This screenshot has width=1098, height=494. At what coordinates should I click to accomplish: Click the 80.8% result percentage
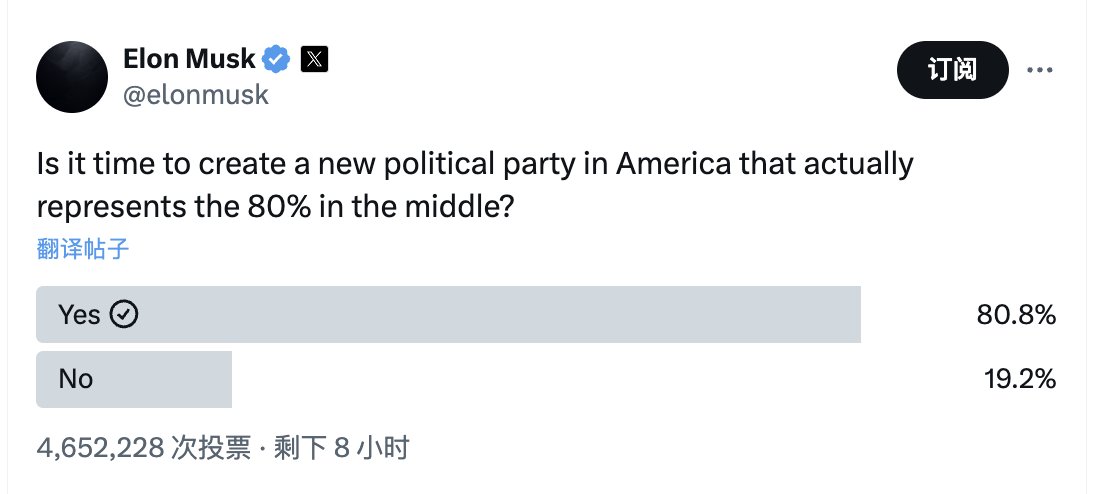click(x=1016, y=315)
